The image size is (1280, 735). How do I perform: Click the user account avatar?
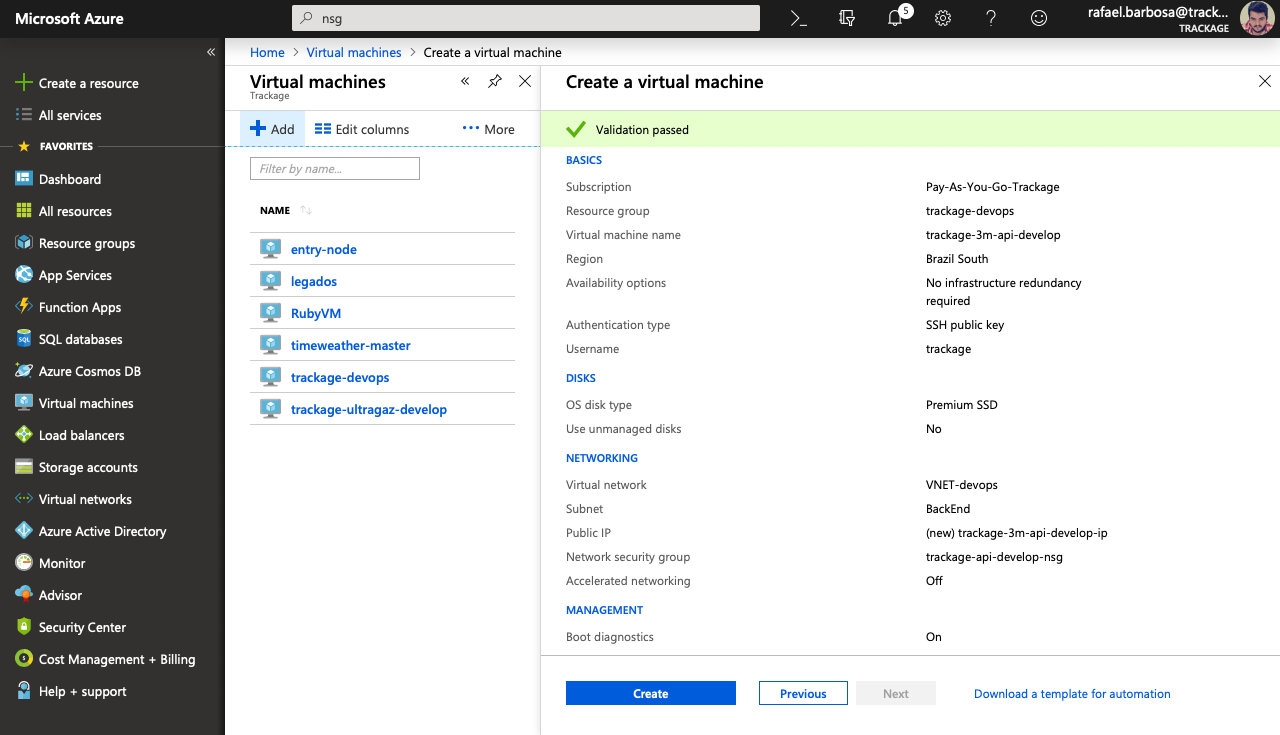pos(1257,18)
